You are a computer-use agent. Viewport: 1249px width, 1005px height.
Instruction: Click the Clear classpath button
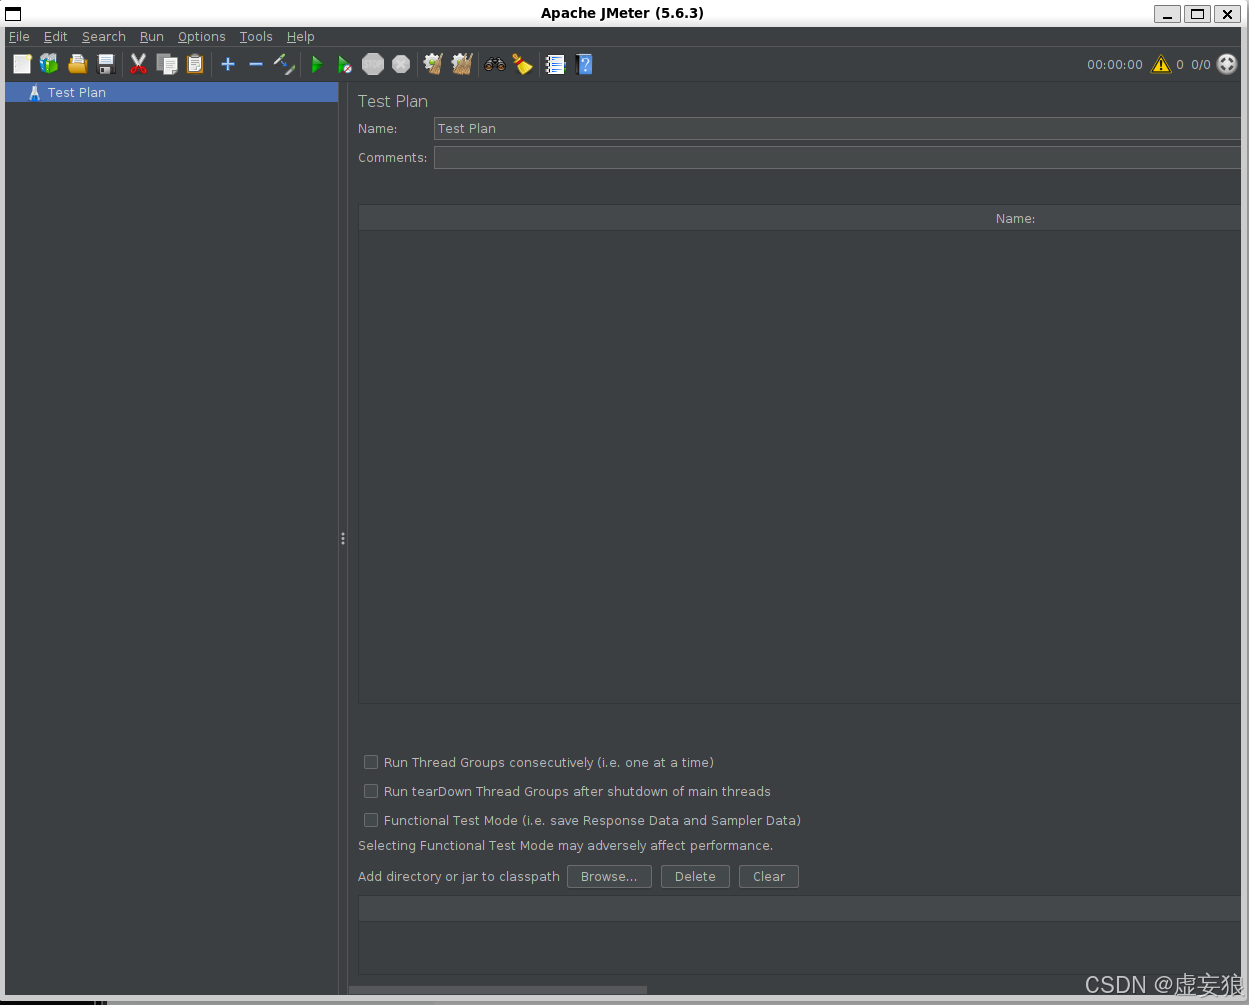click(x=769, y=876)
